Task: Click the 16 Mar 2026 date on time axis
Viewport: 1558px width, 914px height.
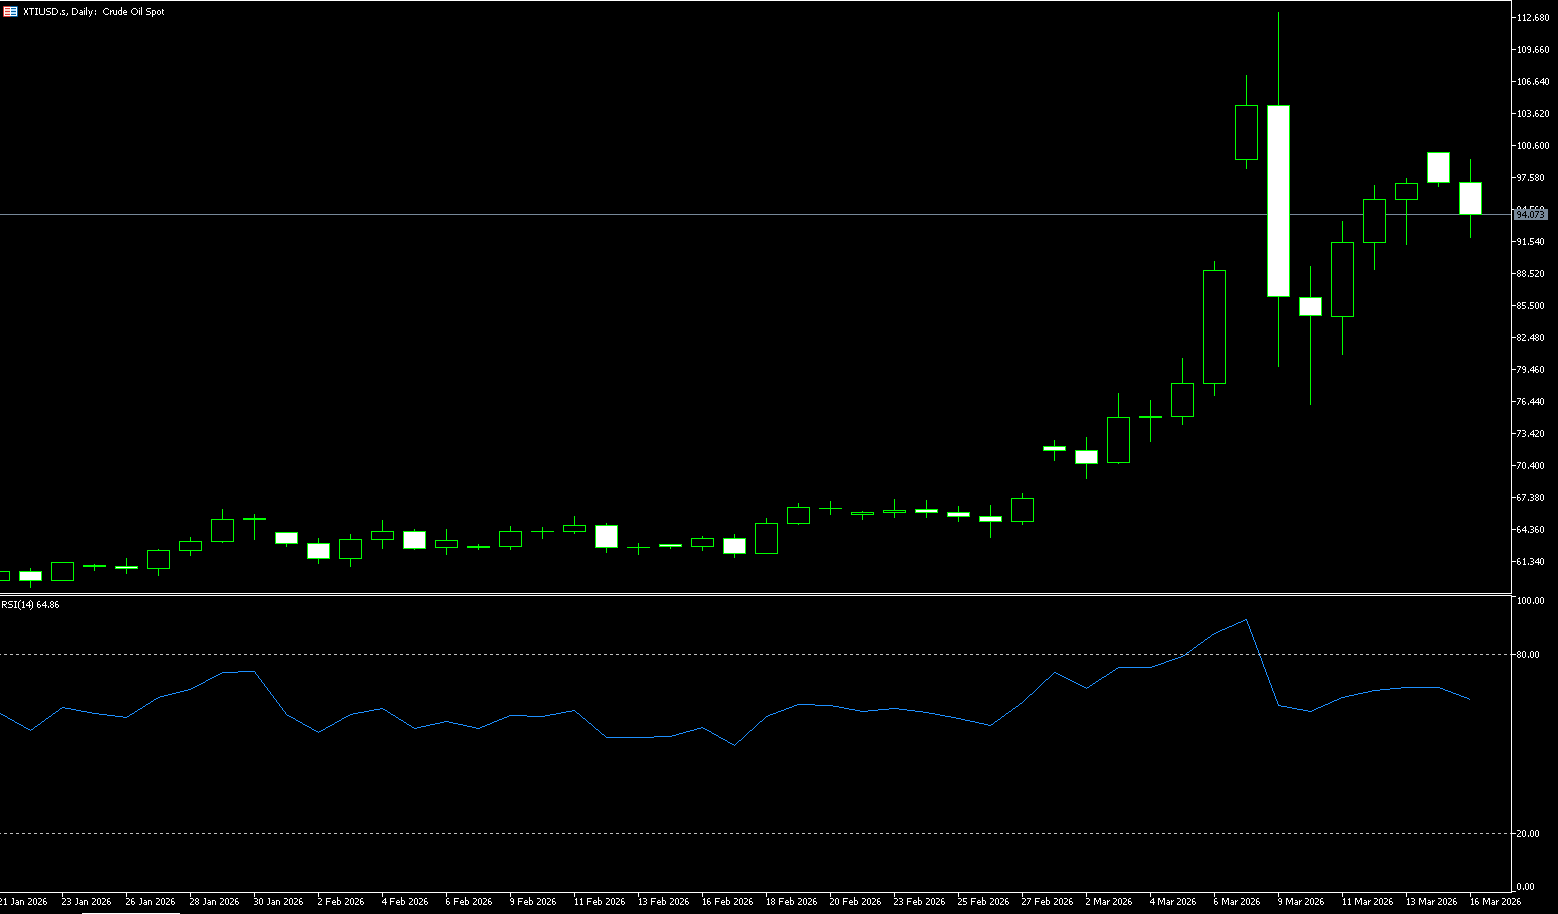Action: click(1495, 902)
